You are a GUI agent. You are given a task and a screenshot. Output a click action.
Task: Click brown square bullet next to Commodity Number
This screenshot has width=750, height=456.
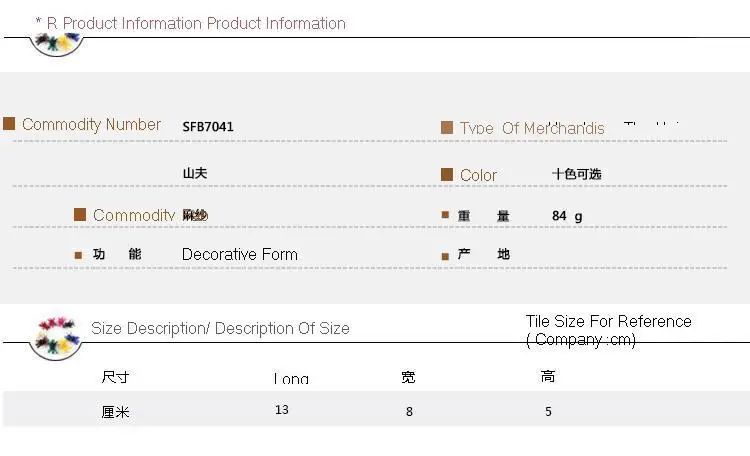click(x=9, y=123)
